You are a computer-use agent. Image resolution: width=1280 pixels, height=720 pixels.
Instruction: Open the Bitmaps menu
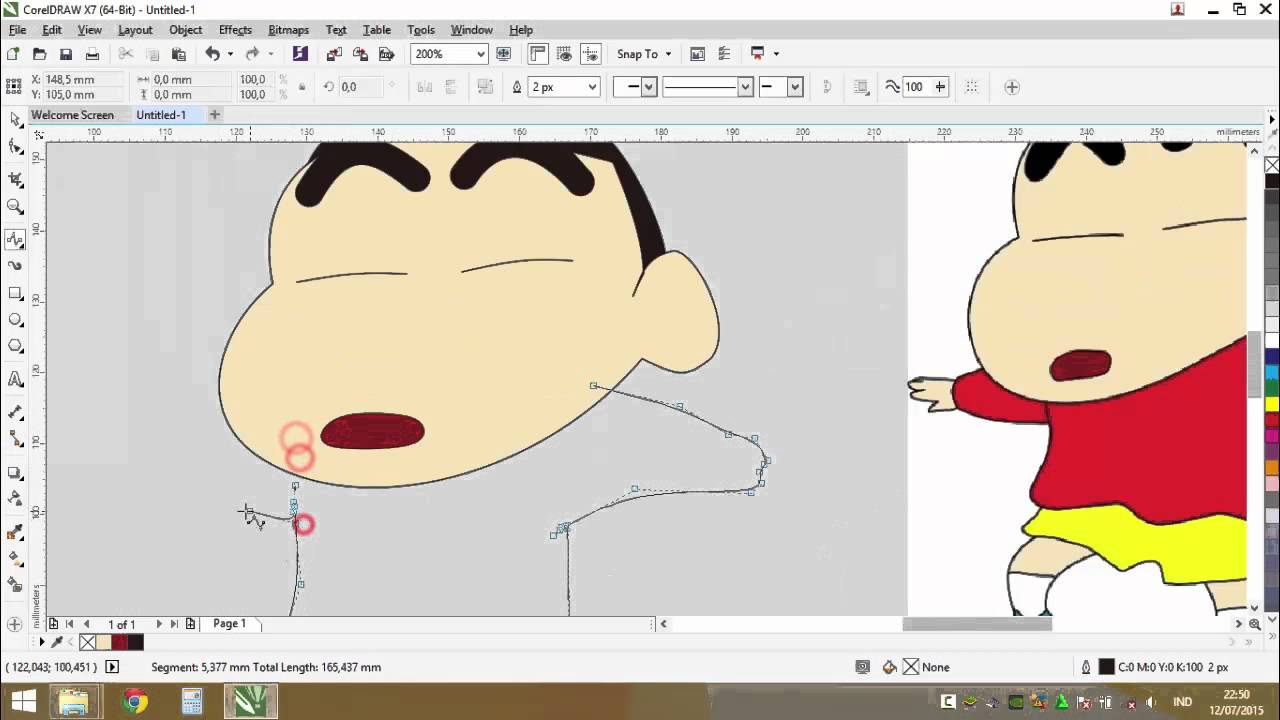[288, 29]
